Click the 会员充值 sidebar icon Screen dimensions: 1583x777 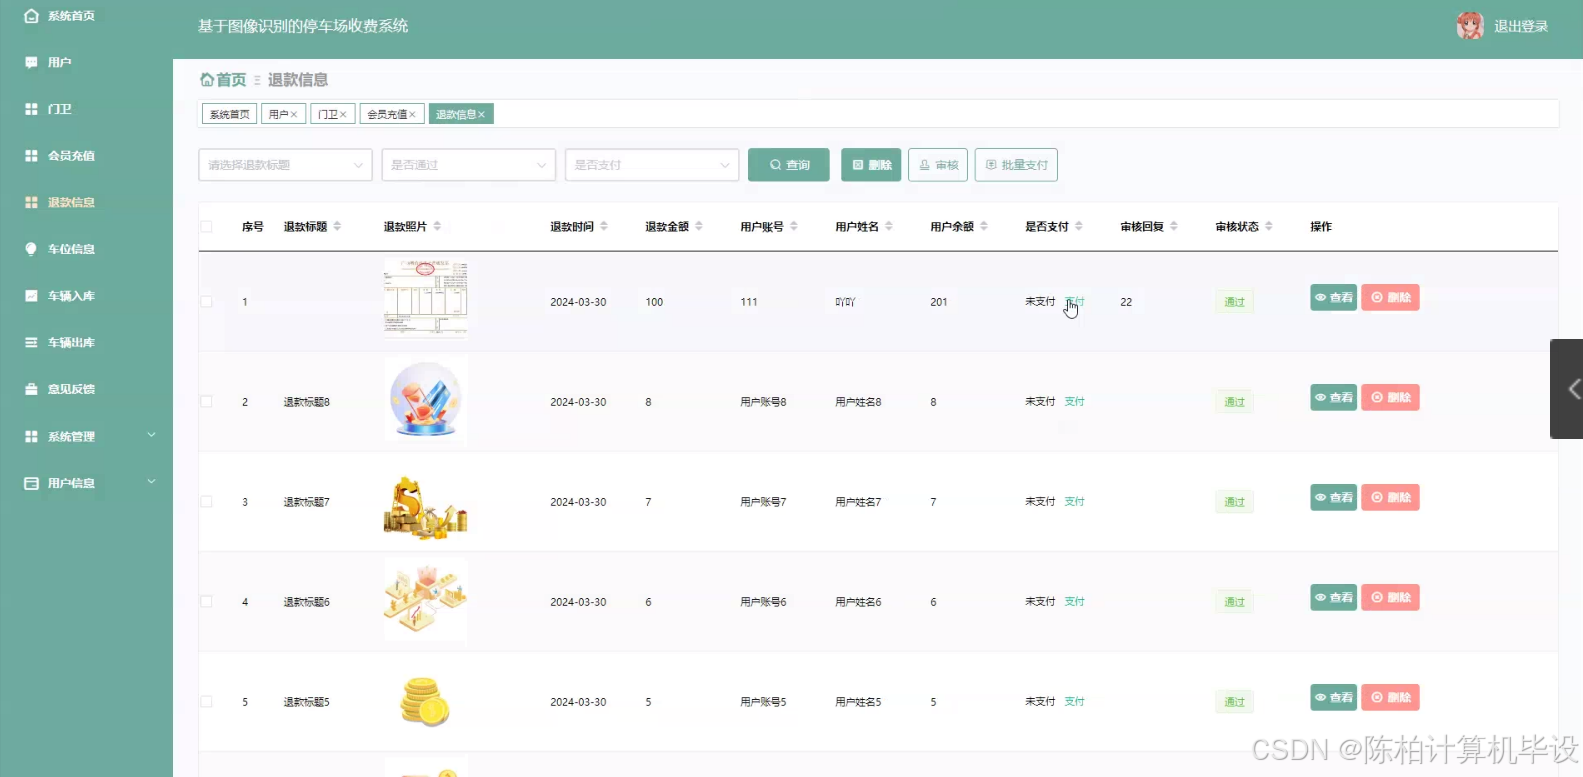pyautogui.click(x=31, y=156)
